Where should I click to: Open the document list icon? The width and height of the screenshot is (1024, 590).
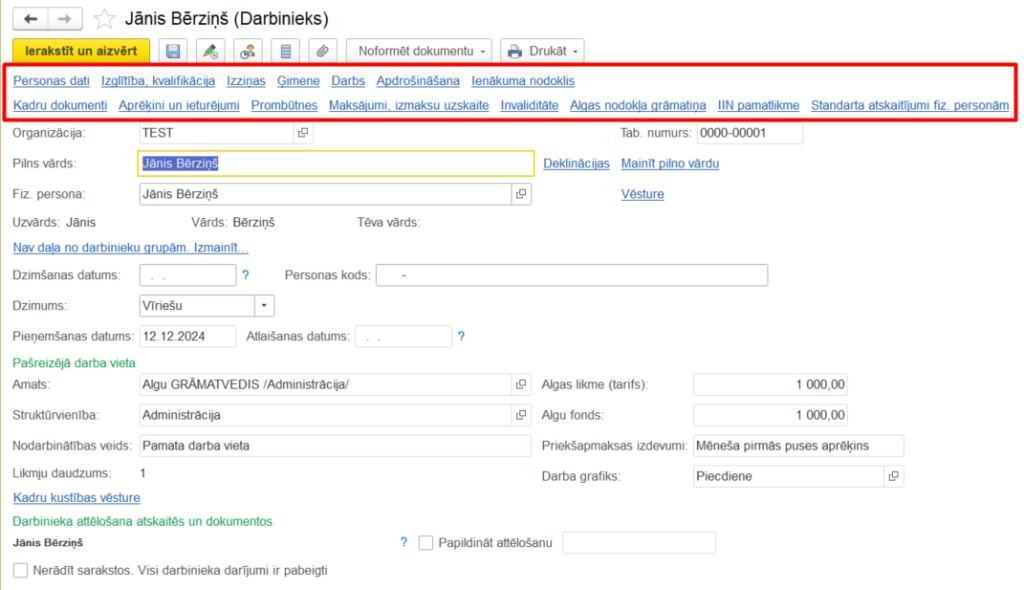[x=284, y=51]
